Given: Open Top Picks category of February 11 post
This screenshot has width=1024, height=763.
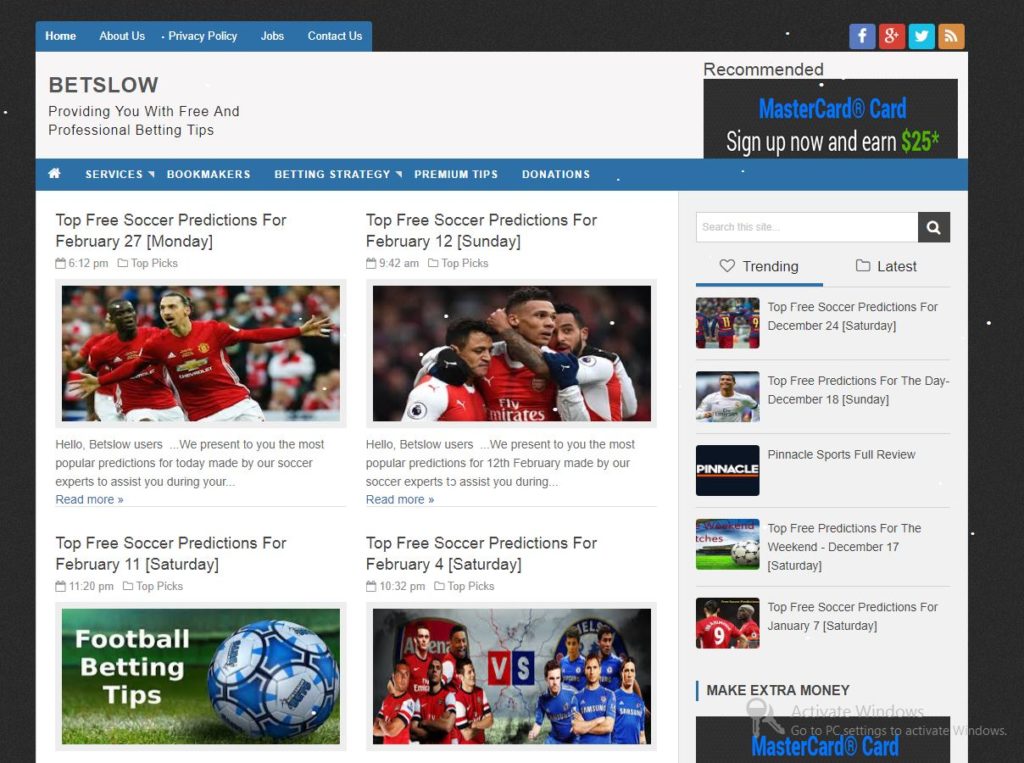Looking at the screenshot, I should pyautogui.click(x=159, y=586).
